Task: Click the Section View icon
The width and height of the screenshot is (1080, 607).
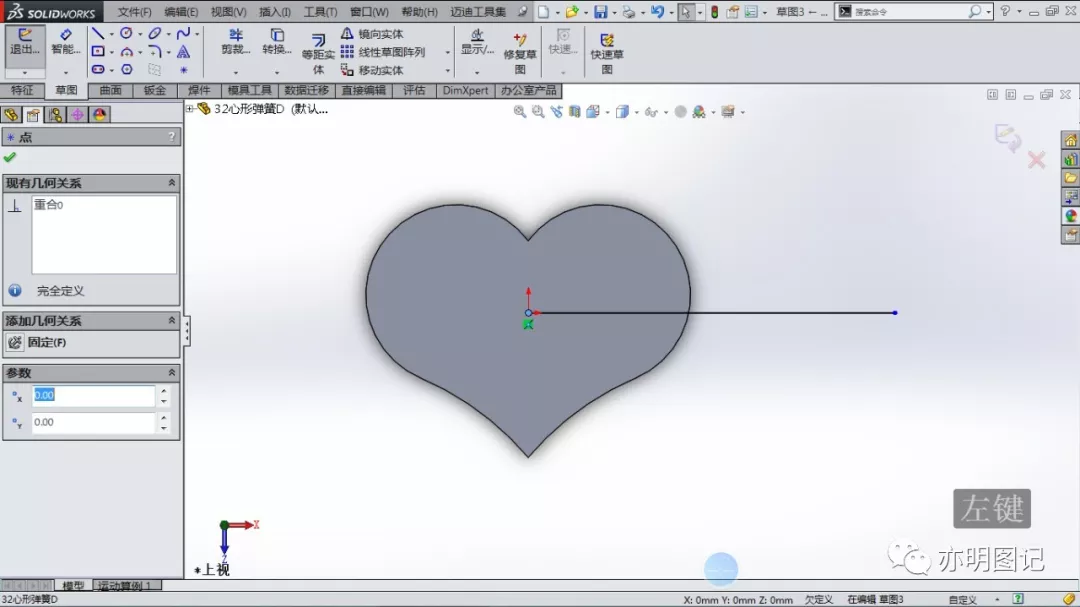Action: [x=574, y=112]
